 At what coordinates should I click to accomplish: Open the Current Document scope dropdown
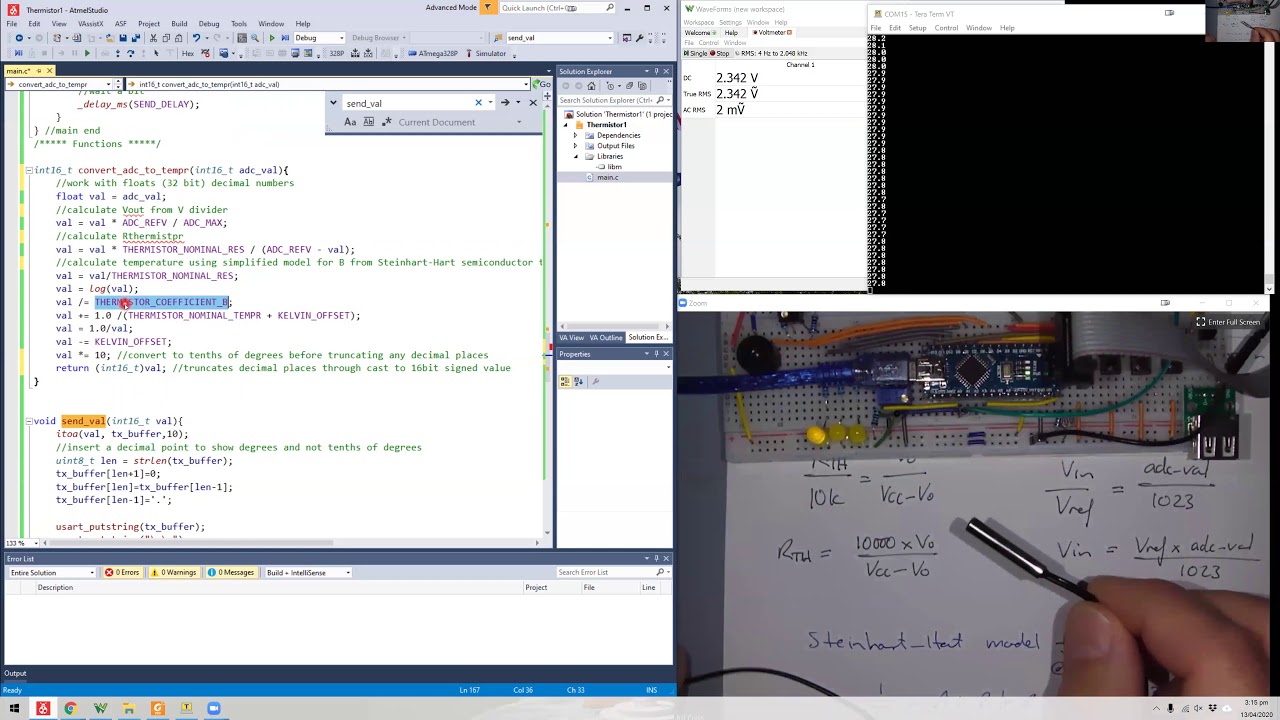coord(460,122)
